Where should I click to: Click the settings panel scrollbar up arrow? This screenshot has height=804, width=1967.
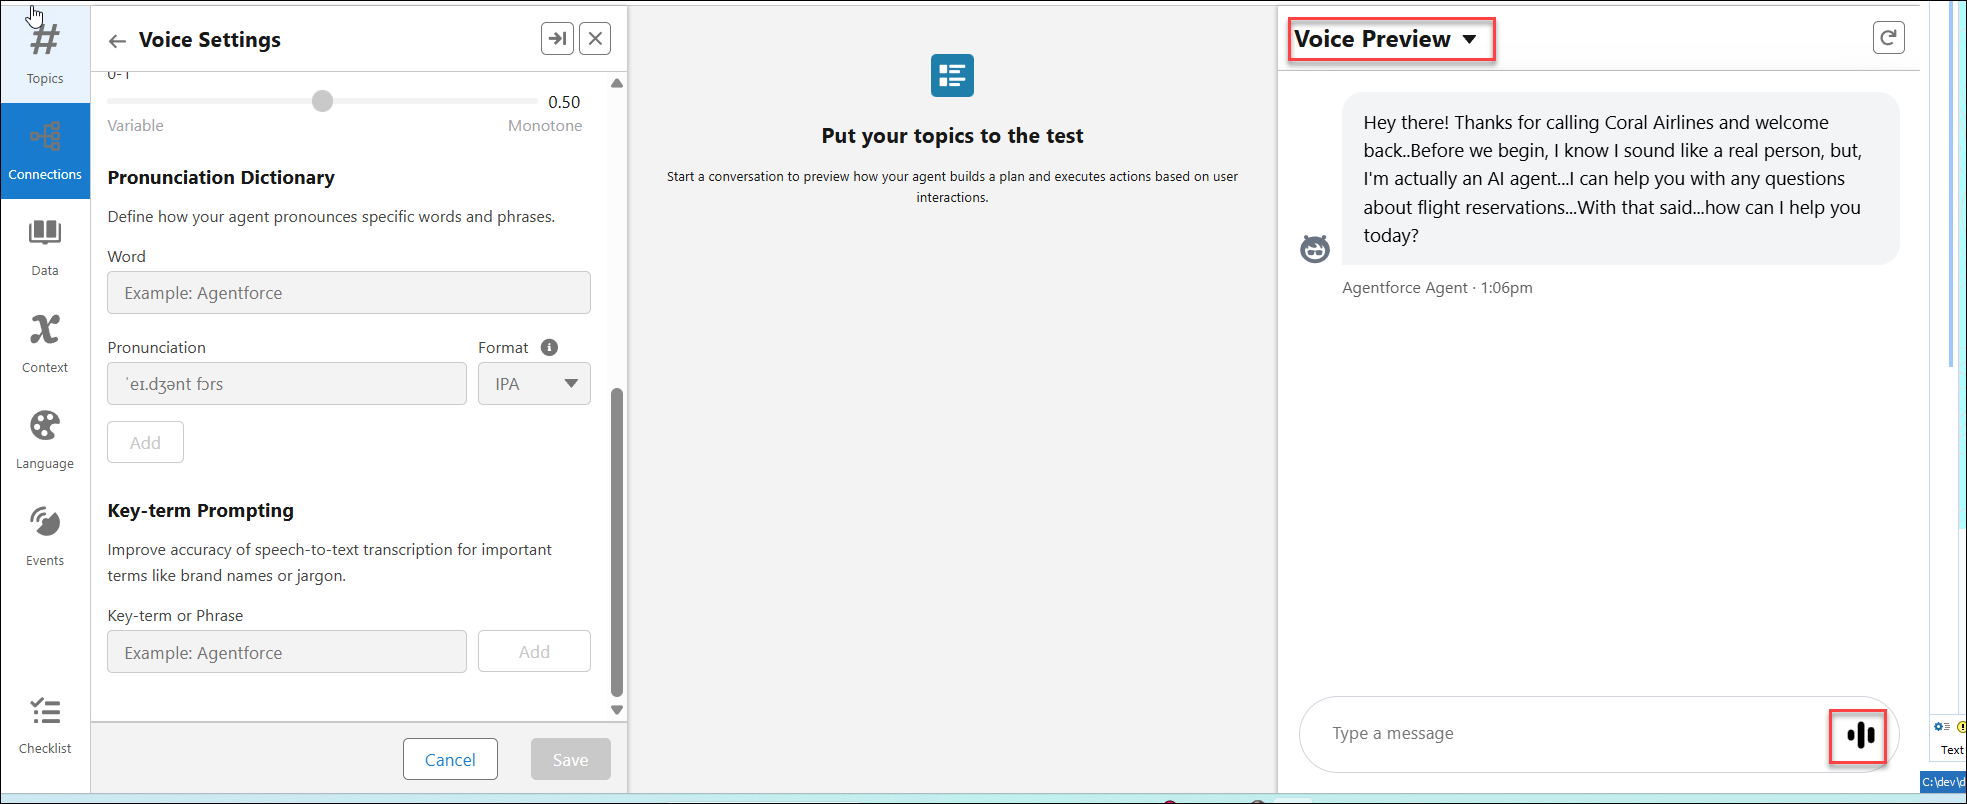click(617, 83)
